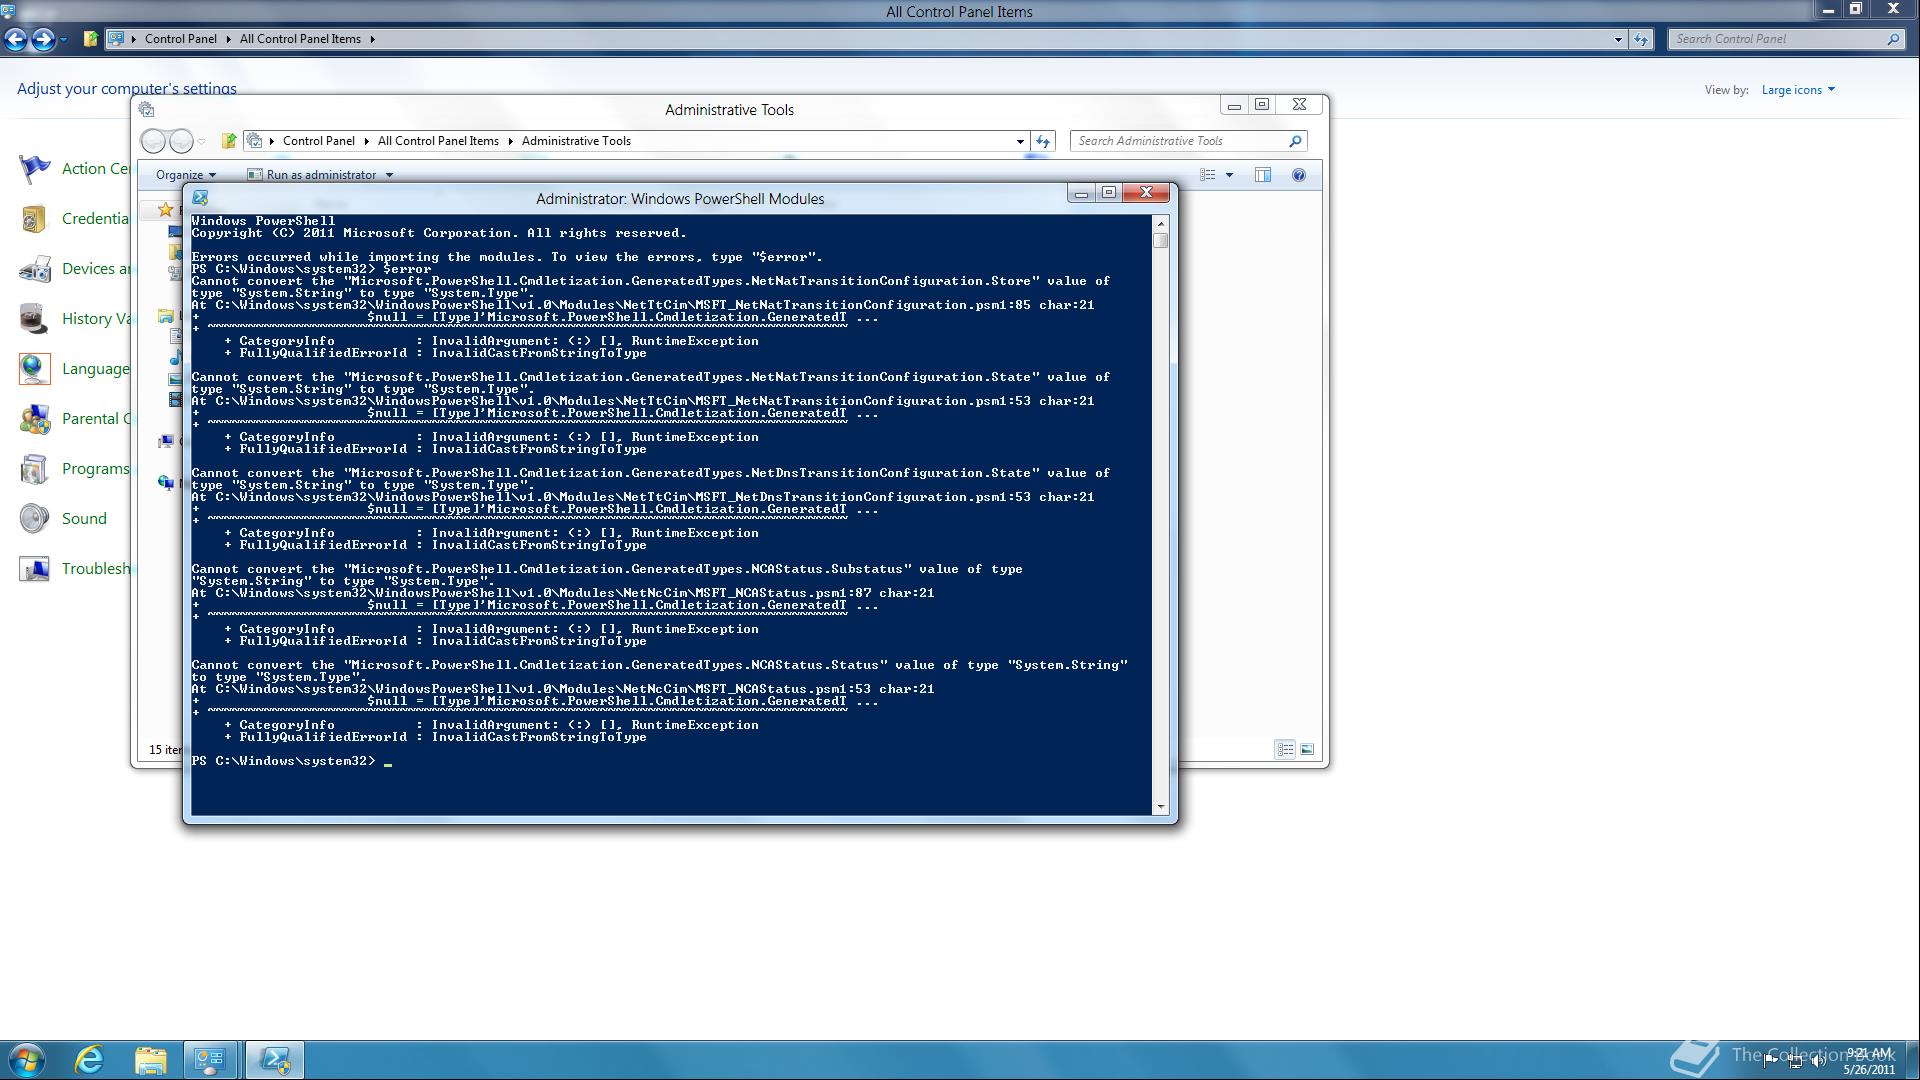Open Windows Explorer from taskbar

pos(150,1060)
